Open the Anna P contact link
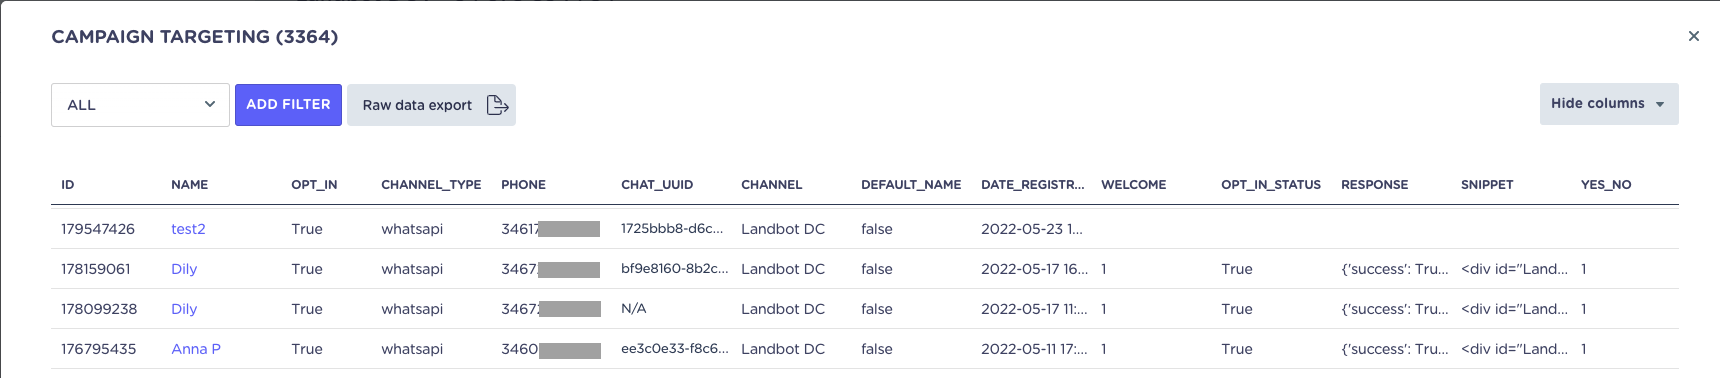1720x378 pixels. point(196,349)
